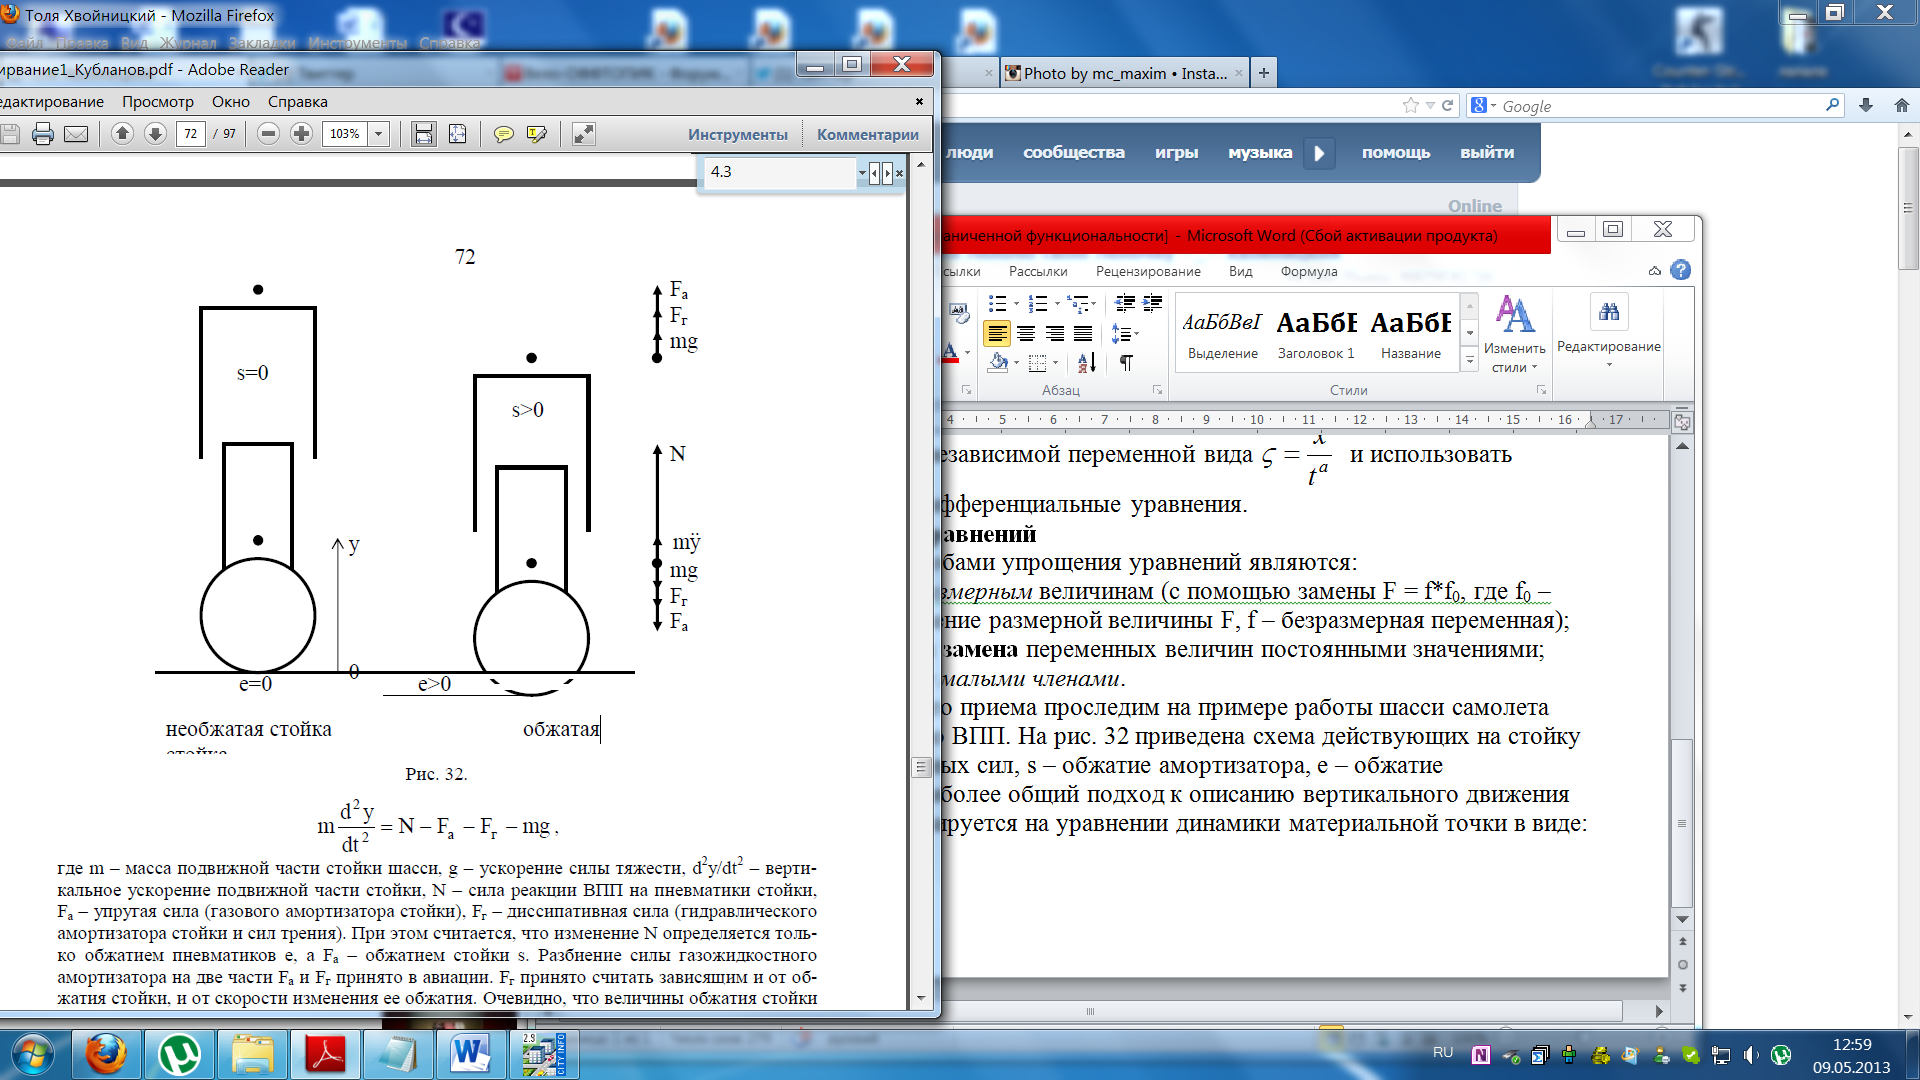1920x1080 pixels.
Task: Sort text with the А-Я sort icon
Action: (x=1087, y=363)
